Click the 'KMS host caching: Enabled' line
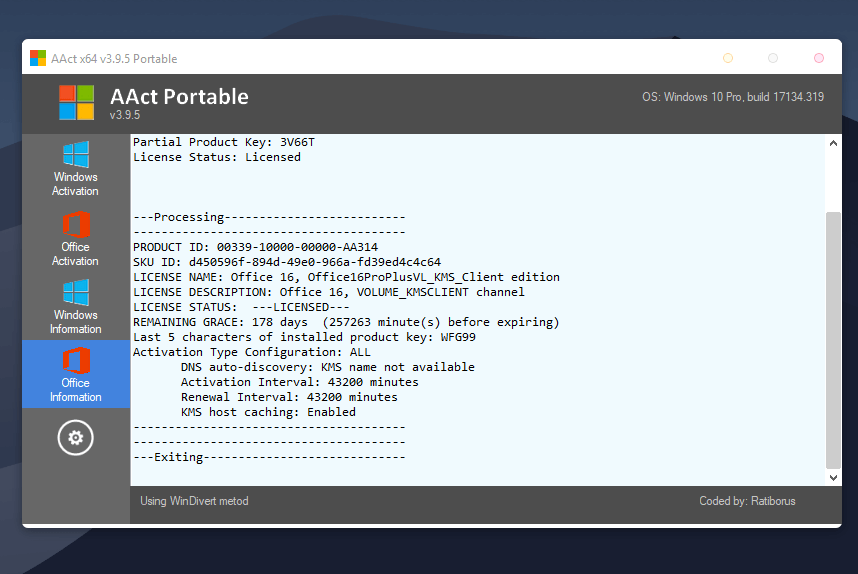The image size is (858, 574). 268,412
